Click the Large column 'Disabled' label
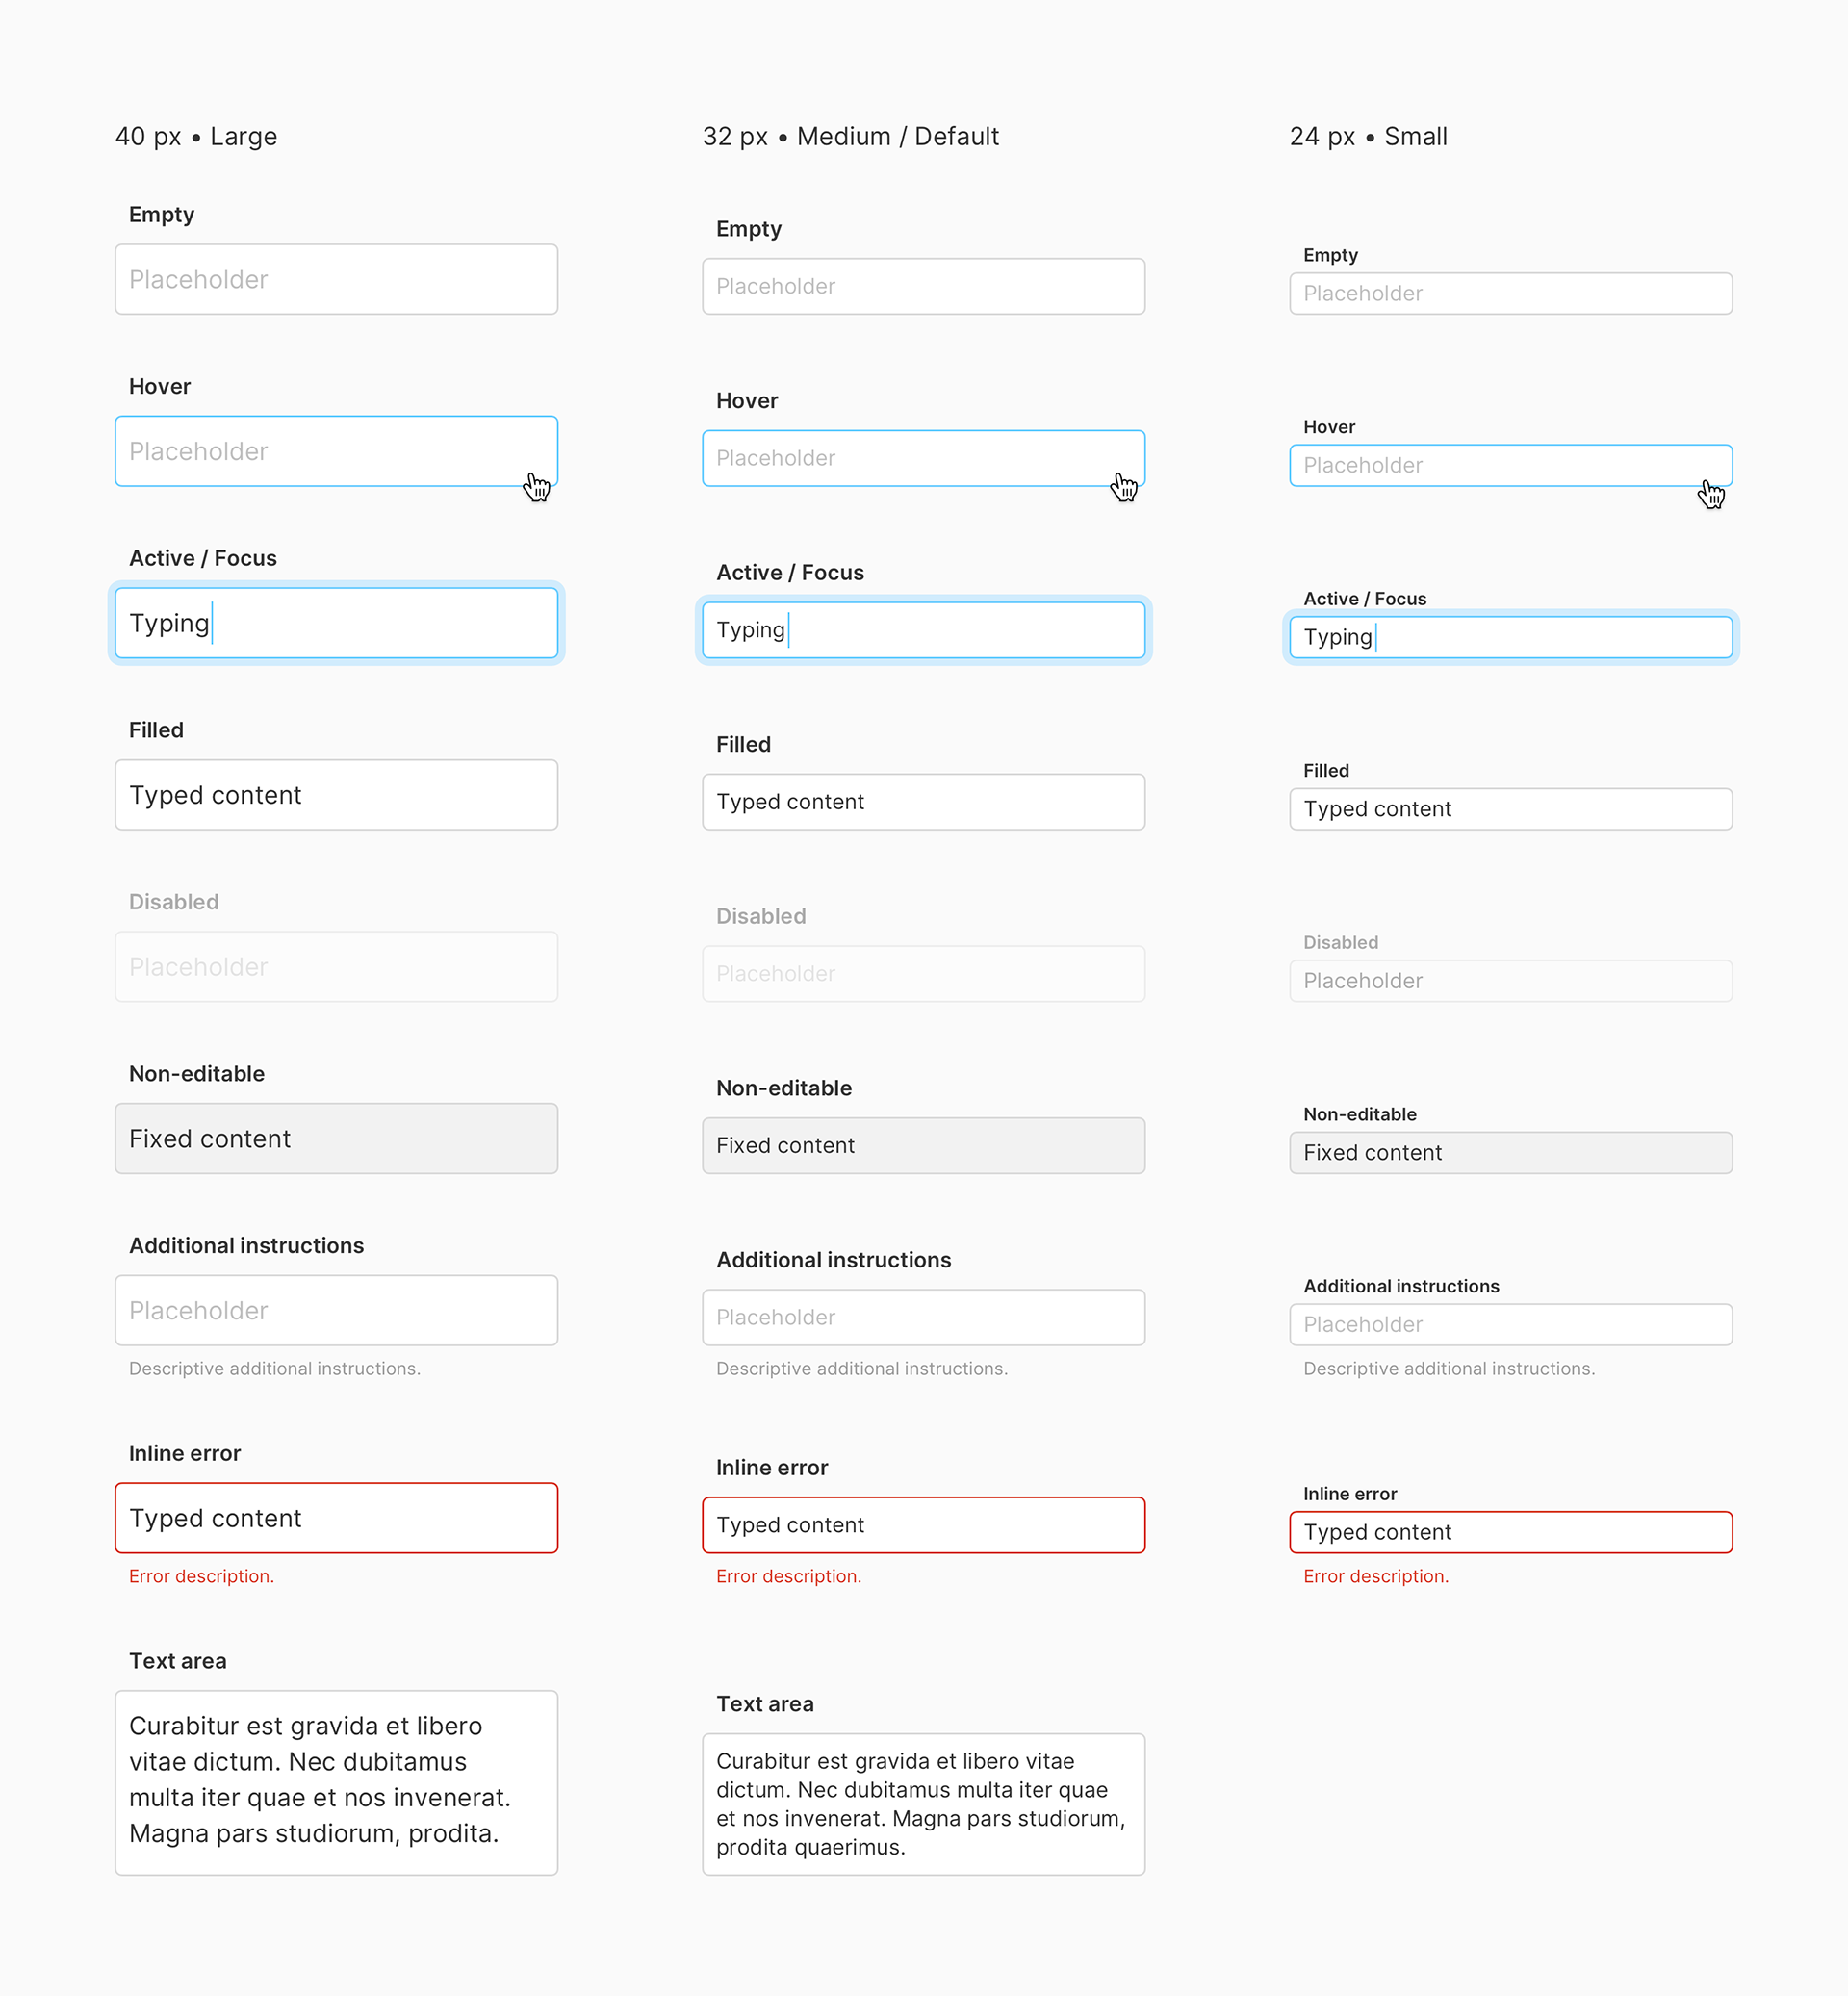 click(174, 902)
